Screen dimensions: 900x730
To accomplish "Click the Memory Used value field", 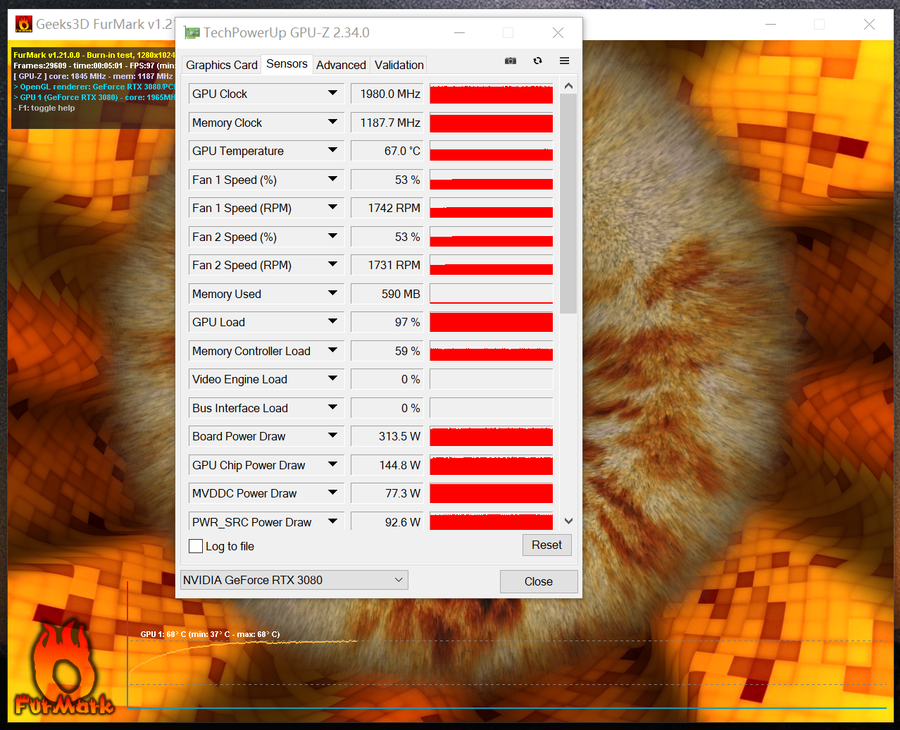I will (388, 294).
